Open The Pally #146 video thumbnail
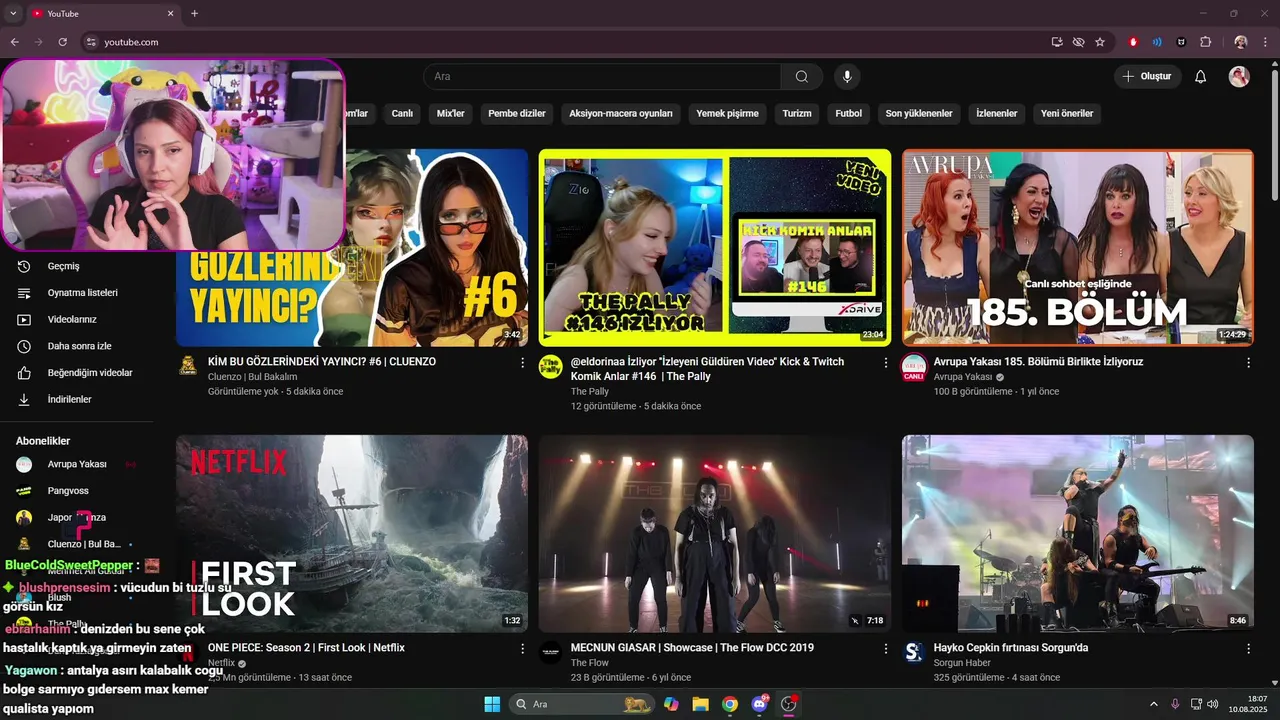This screenshot has width=1280, height=720. pos(714,247)
